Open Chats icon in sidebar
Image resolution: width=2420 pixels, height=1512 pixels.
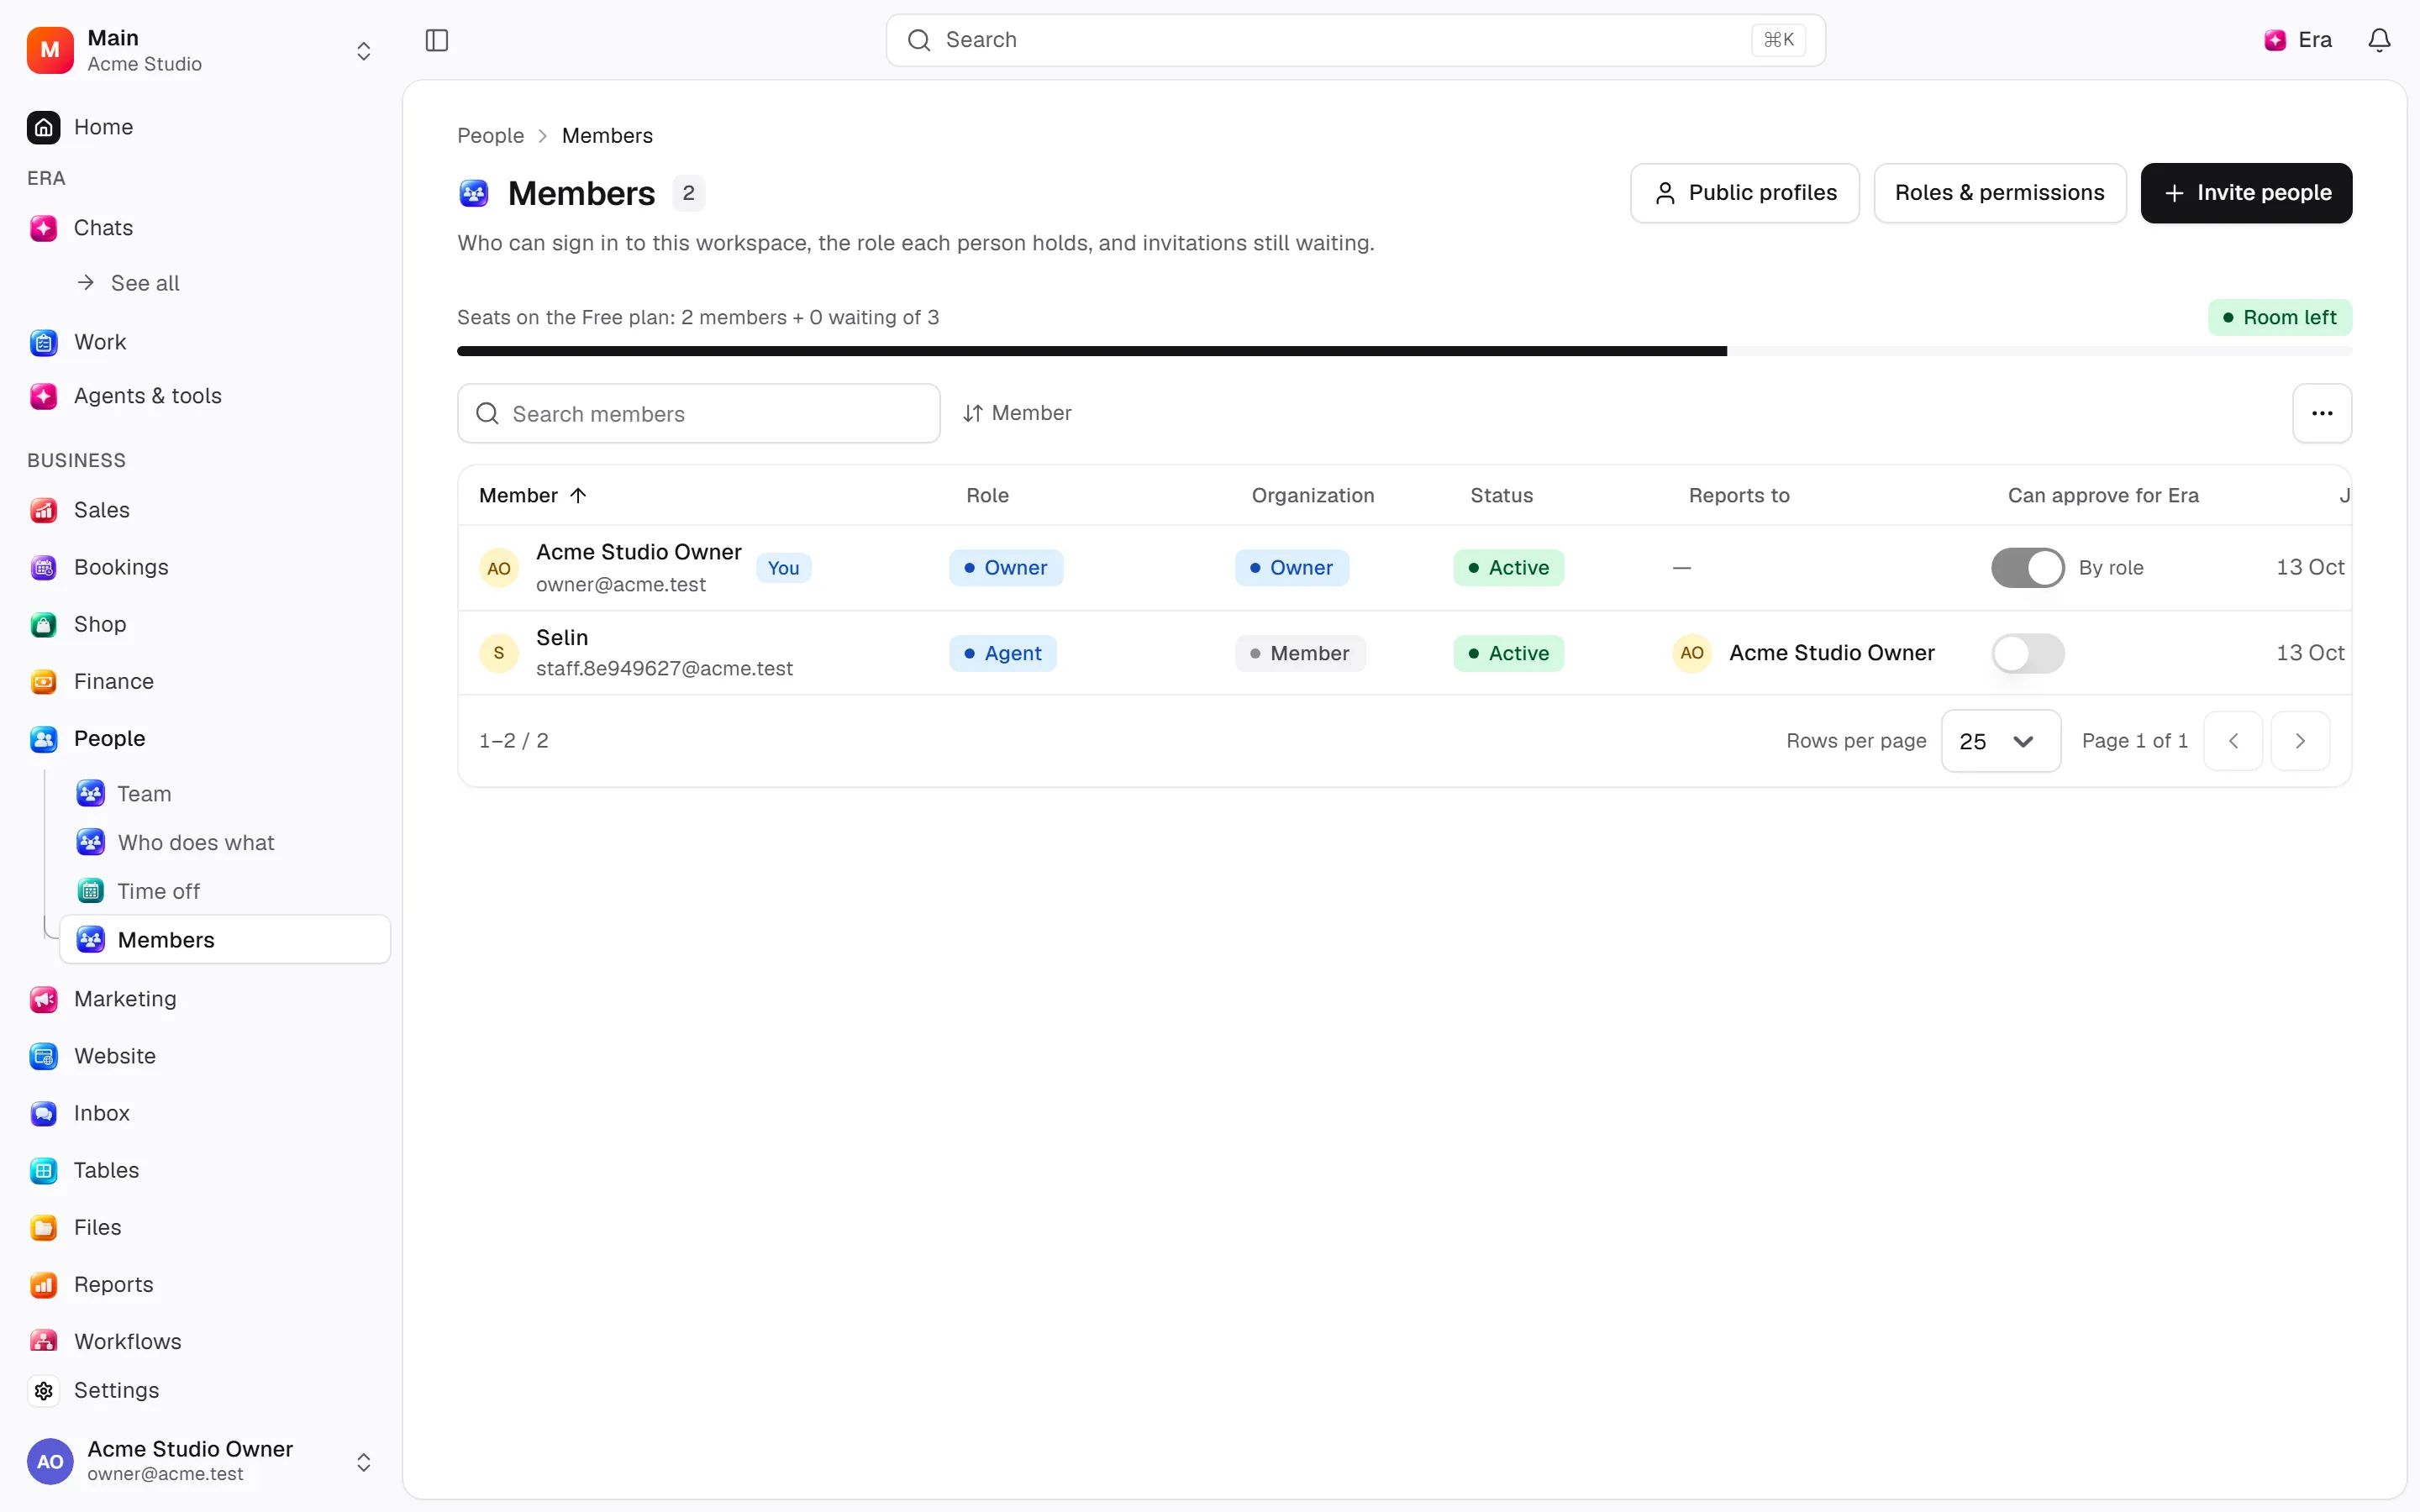coord(43,228)
